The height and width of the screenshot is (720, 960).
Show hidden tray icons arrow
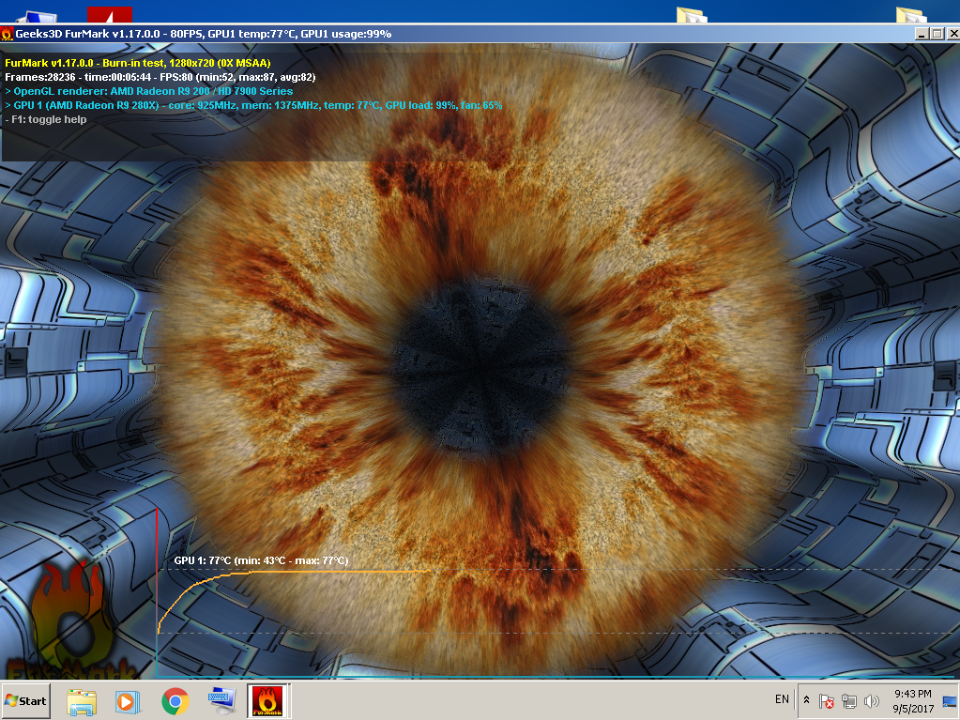806,700
